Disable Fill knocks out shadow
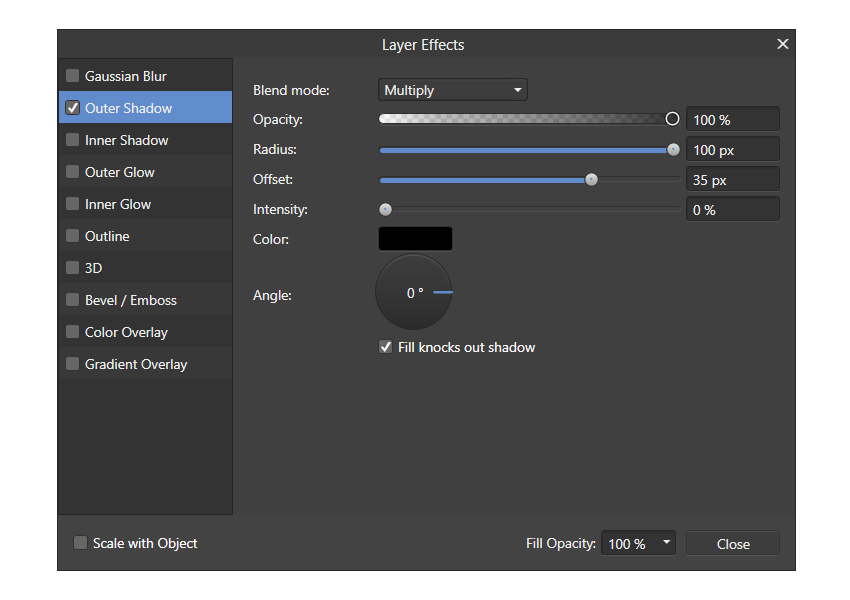The height and width of the screenshot is (600, 850). tap(385, 346)
